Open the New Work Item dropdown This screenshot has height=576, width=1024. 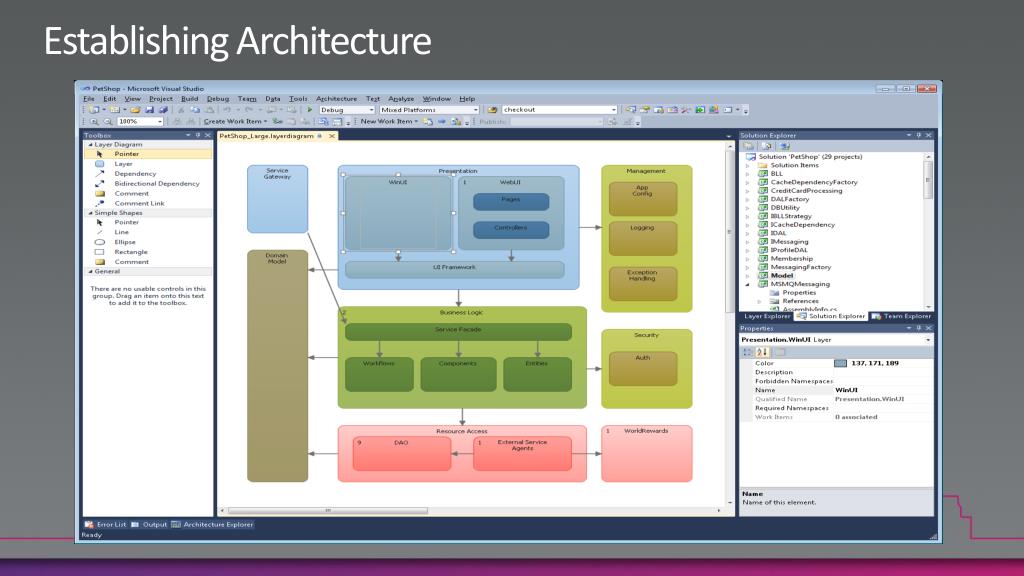click(389, 121)
